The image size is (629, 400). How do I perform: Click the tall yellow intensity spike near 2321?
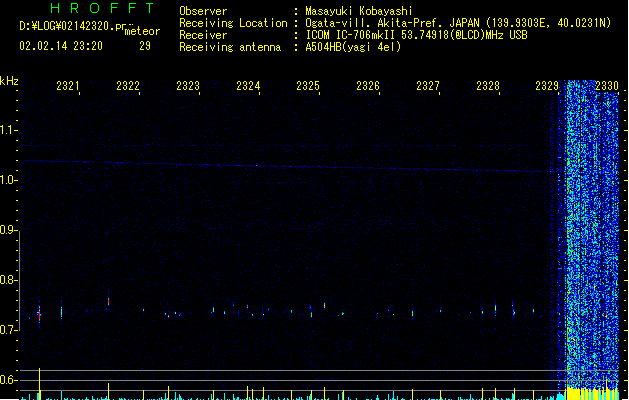click(x=39, y=384)
